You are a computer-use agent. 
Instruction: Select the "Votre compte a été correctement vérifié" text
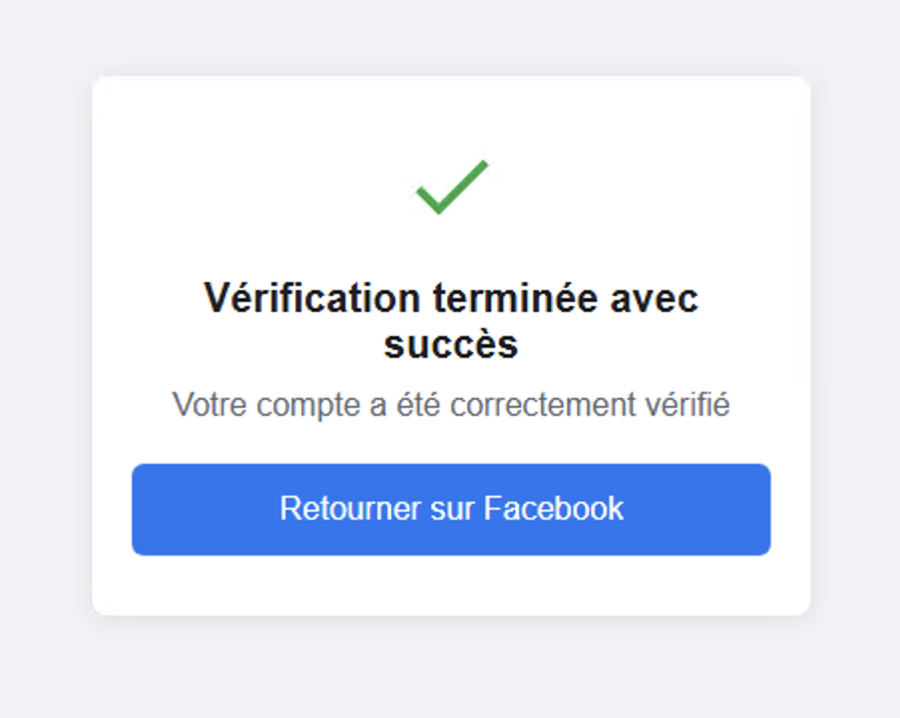(x=451, y=405)
